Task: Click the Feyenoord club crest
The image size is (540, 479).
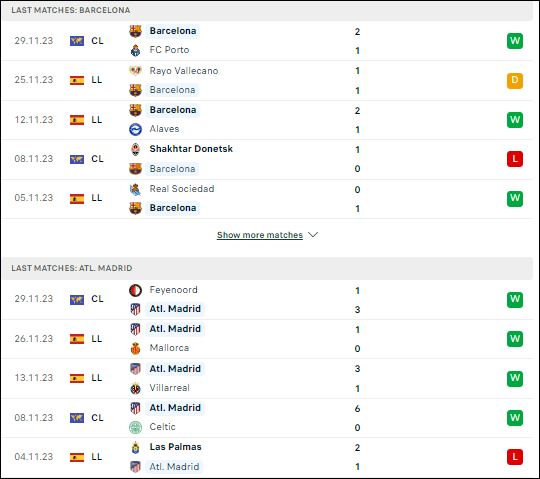Action: point(135,290)
